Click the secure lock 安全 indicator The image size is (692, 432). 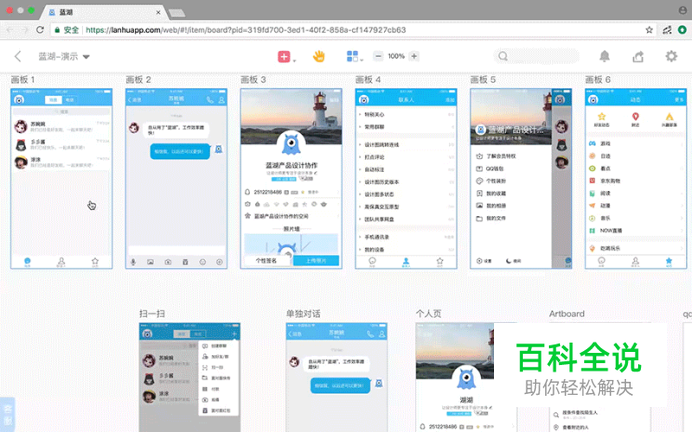tap(67, 30)
